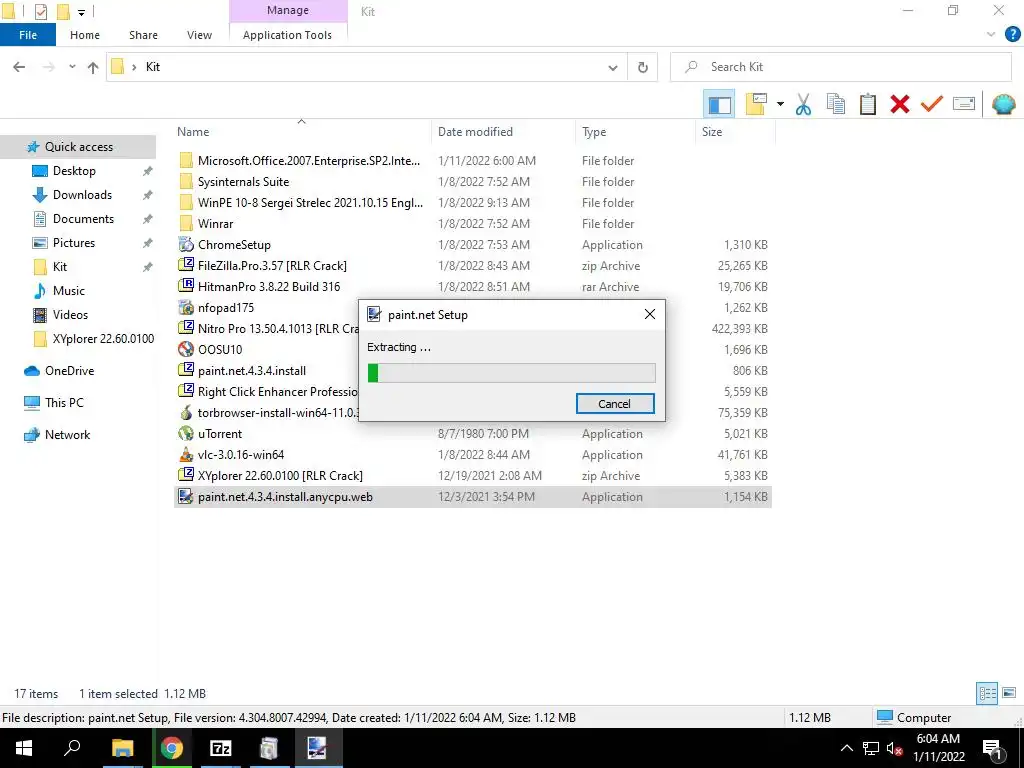Select the Winrar folder row
Screen dimensions: 1024x768
tap(473, 224)
